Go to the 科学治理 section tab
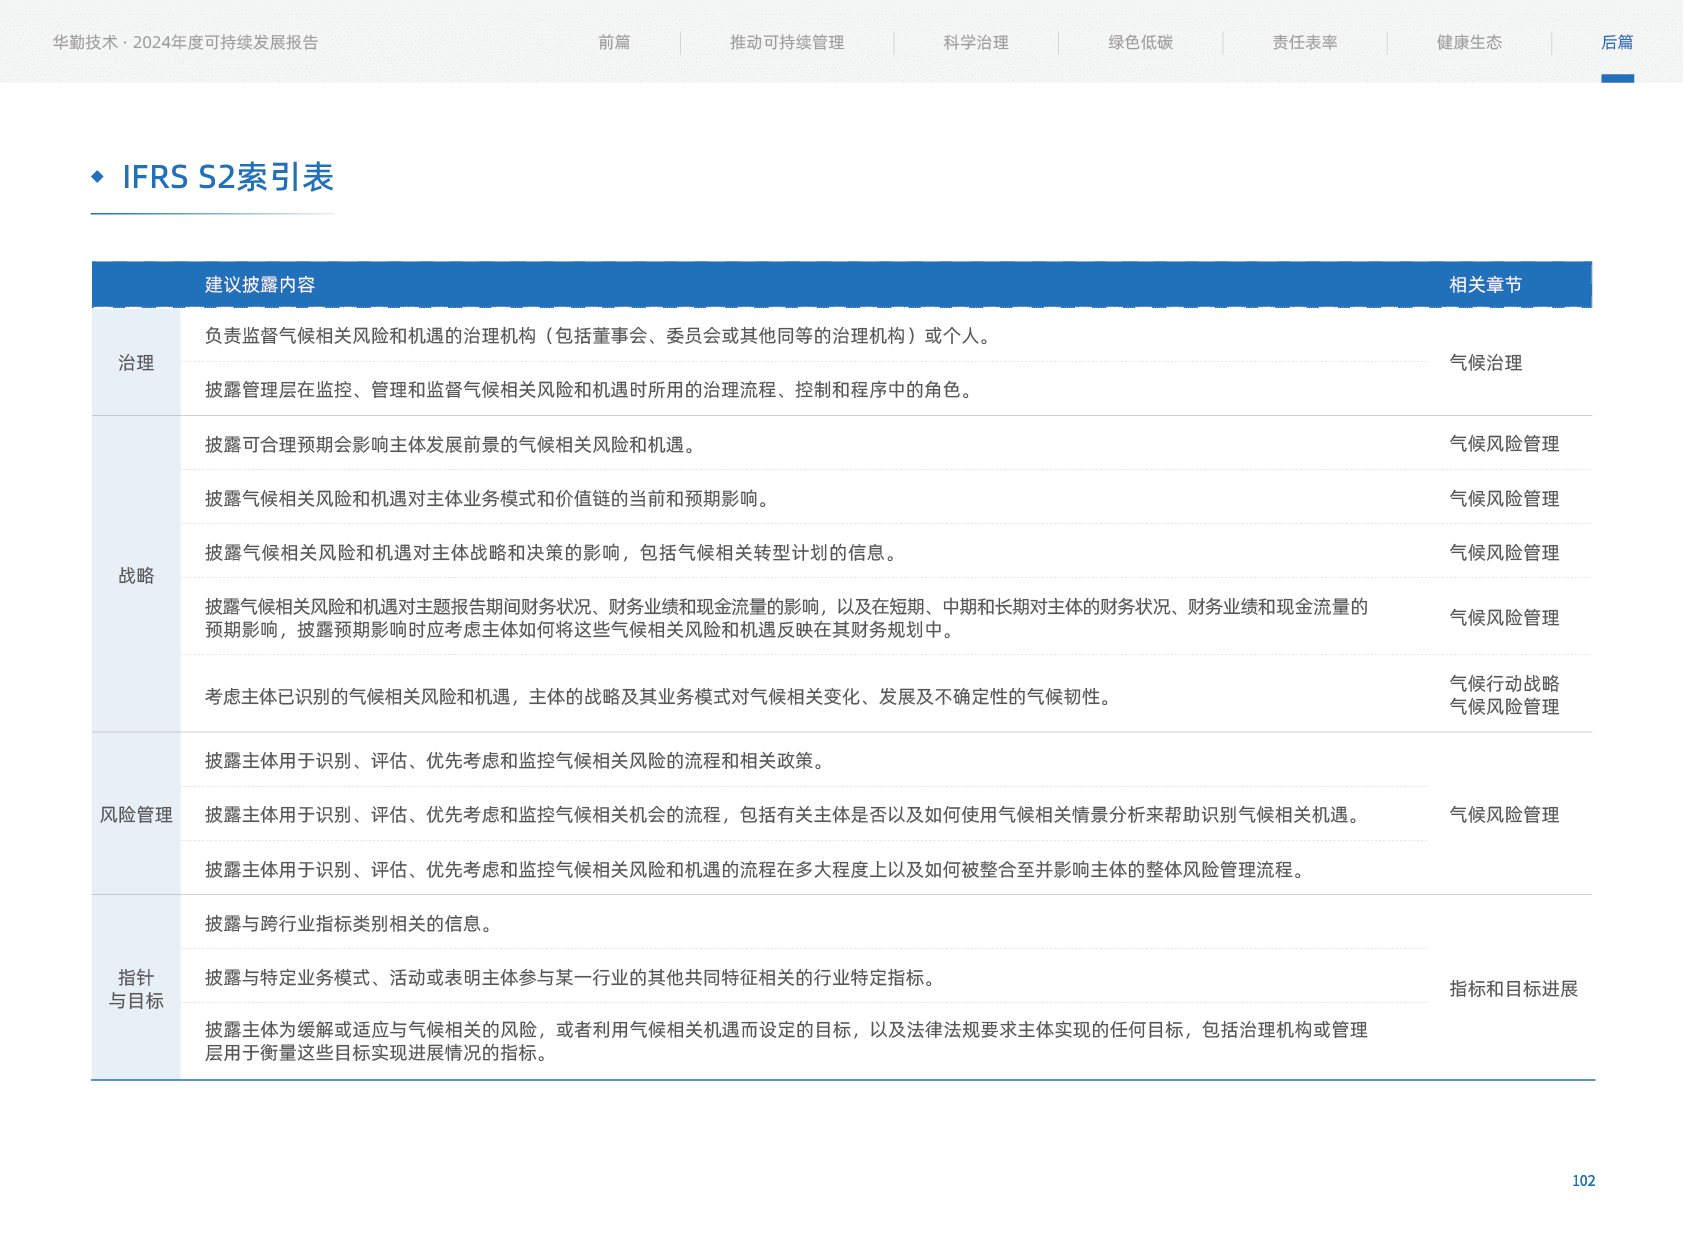The width and height of the screenshot is (1684, 1241). (x=975, y=42)
